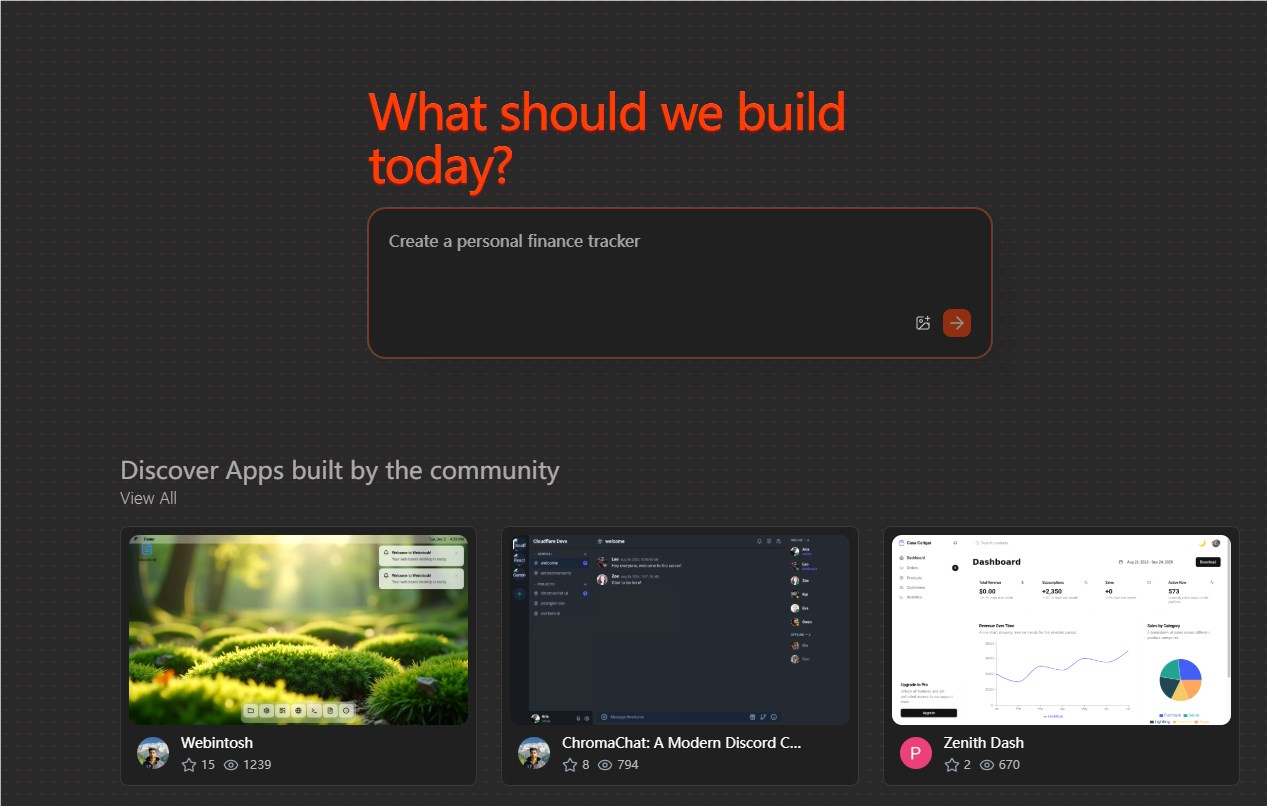Launch the globe browser icon in Webintosh's dock
Screen dimensions: 1267x806
pyautogui.click(x=298, y=710)
